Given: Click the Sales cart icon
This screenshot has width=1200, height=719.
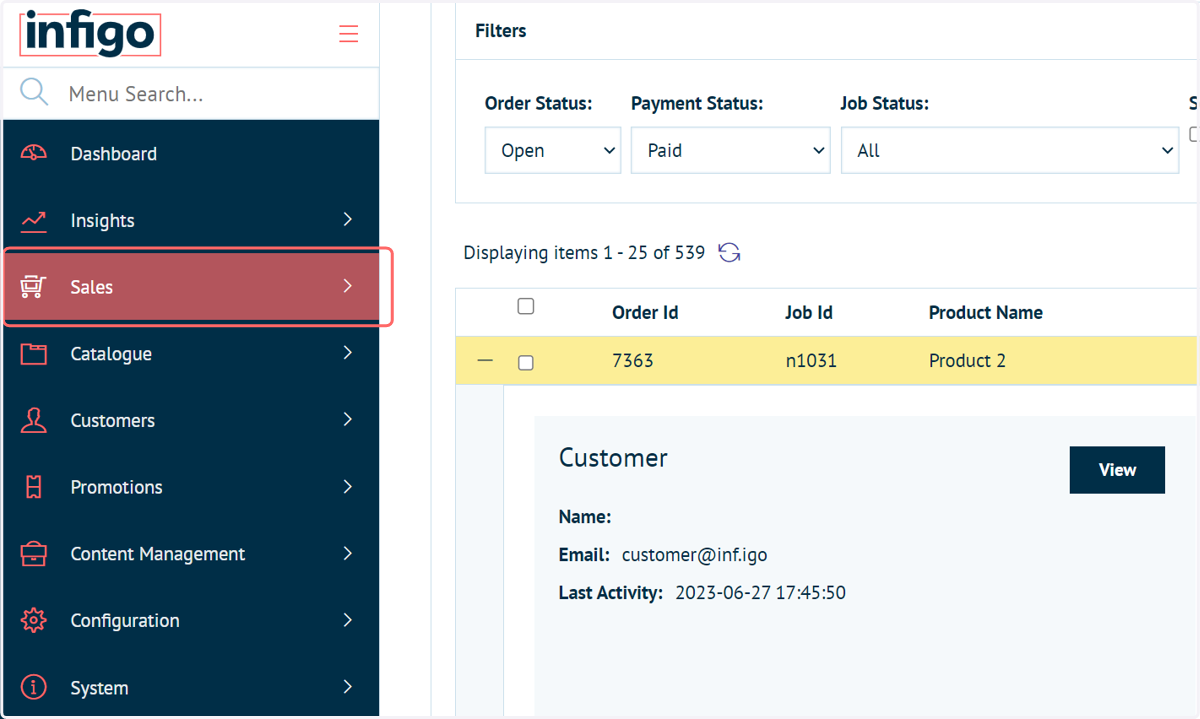Looking at the screenshot, I should pyautogui.click(x=34, y=287).
